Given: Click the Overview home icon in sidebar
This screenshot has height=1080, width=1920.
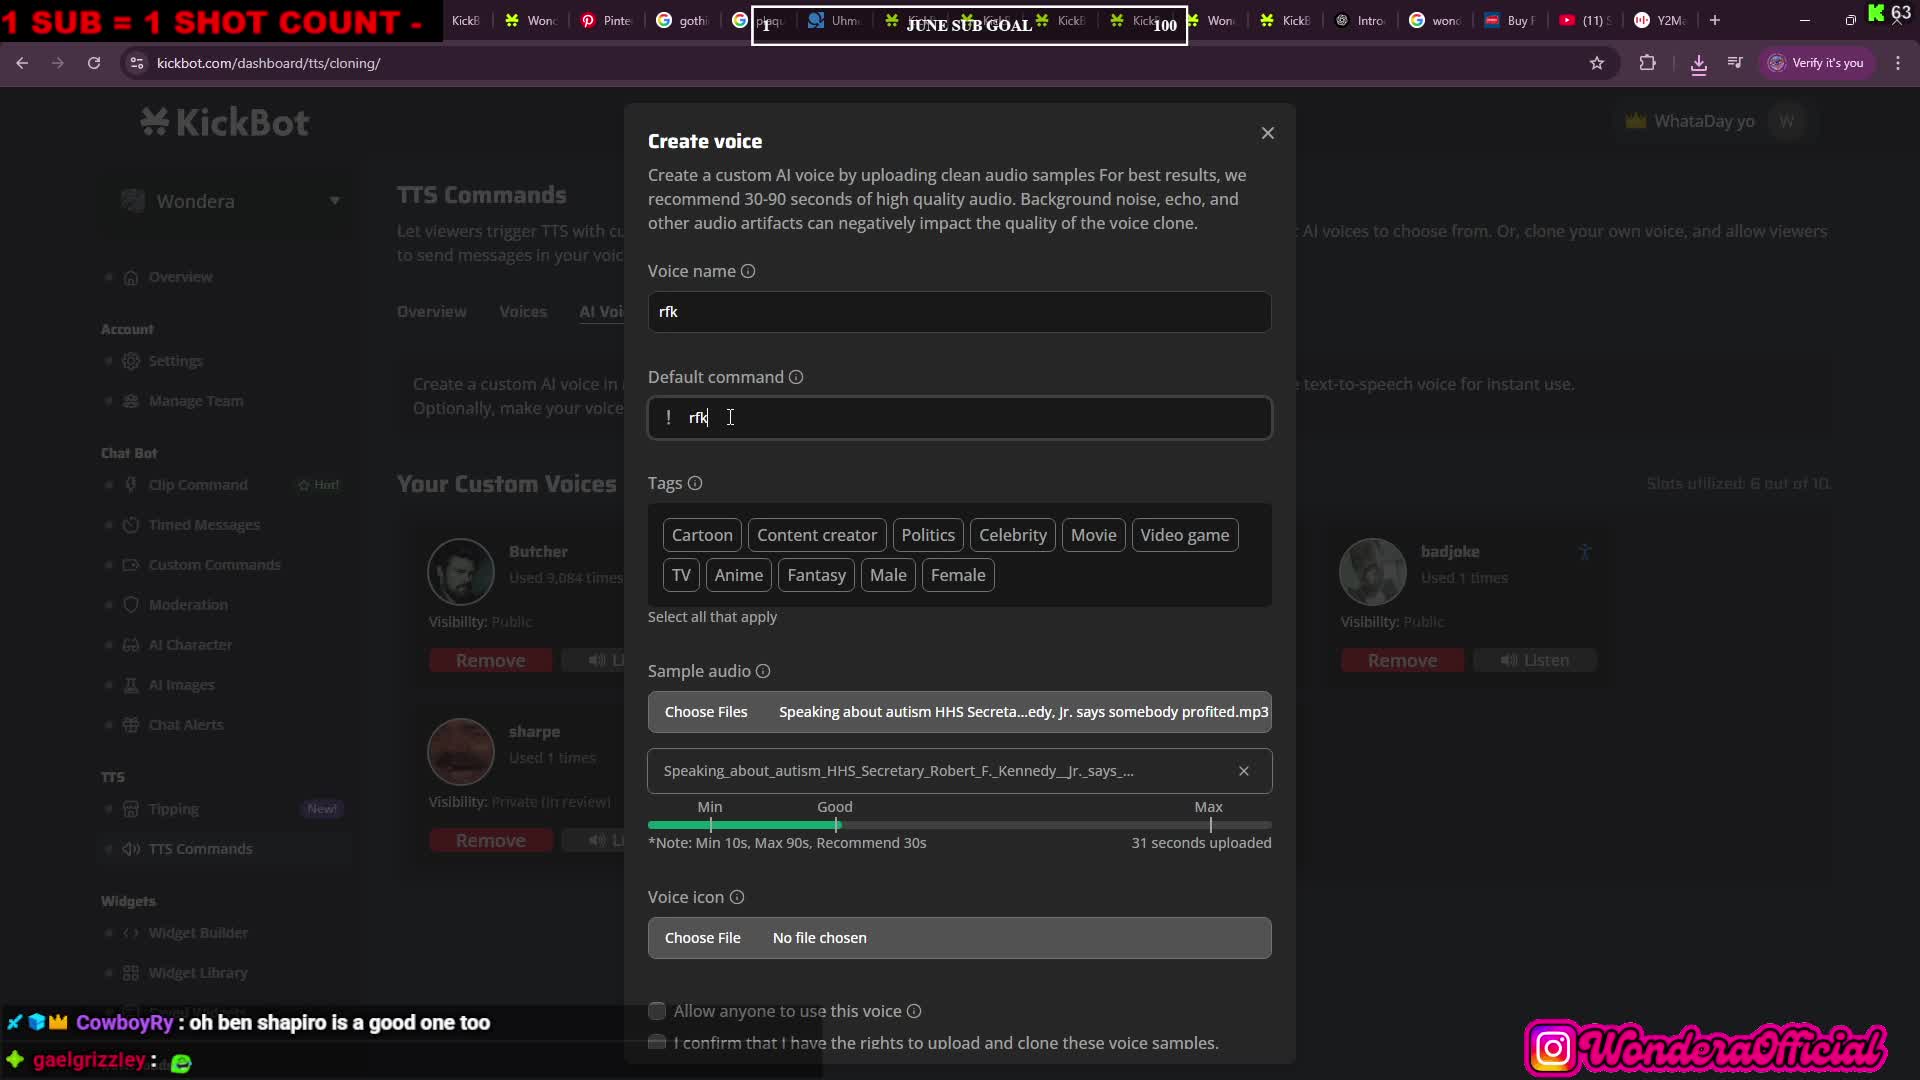Looking at the screenshot, I should point(131,277).
